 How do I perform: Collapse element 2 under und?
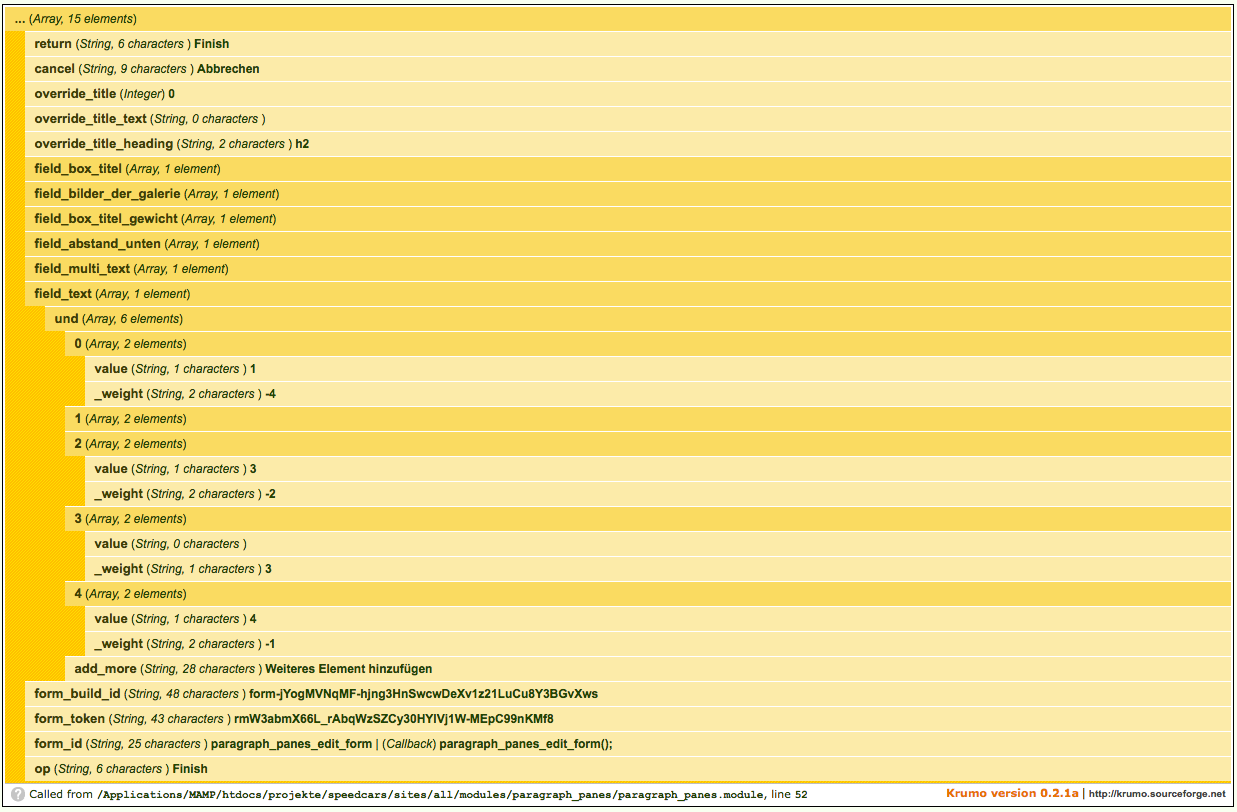pos(648,444)
